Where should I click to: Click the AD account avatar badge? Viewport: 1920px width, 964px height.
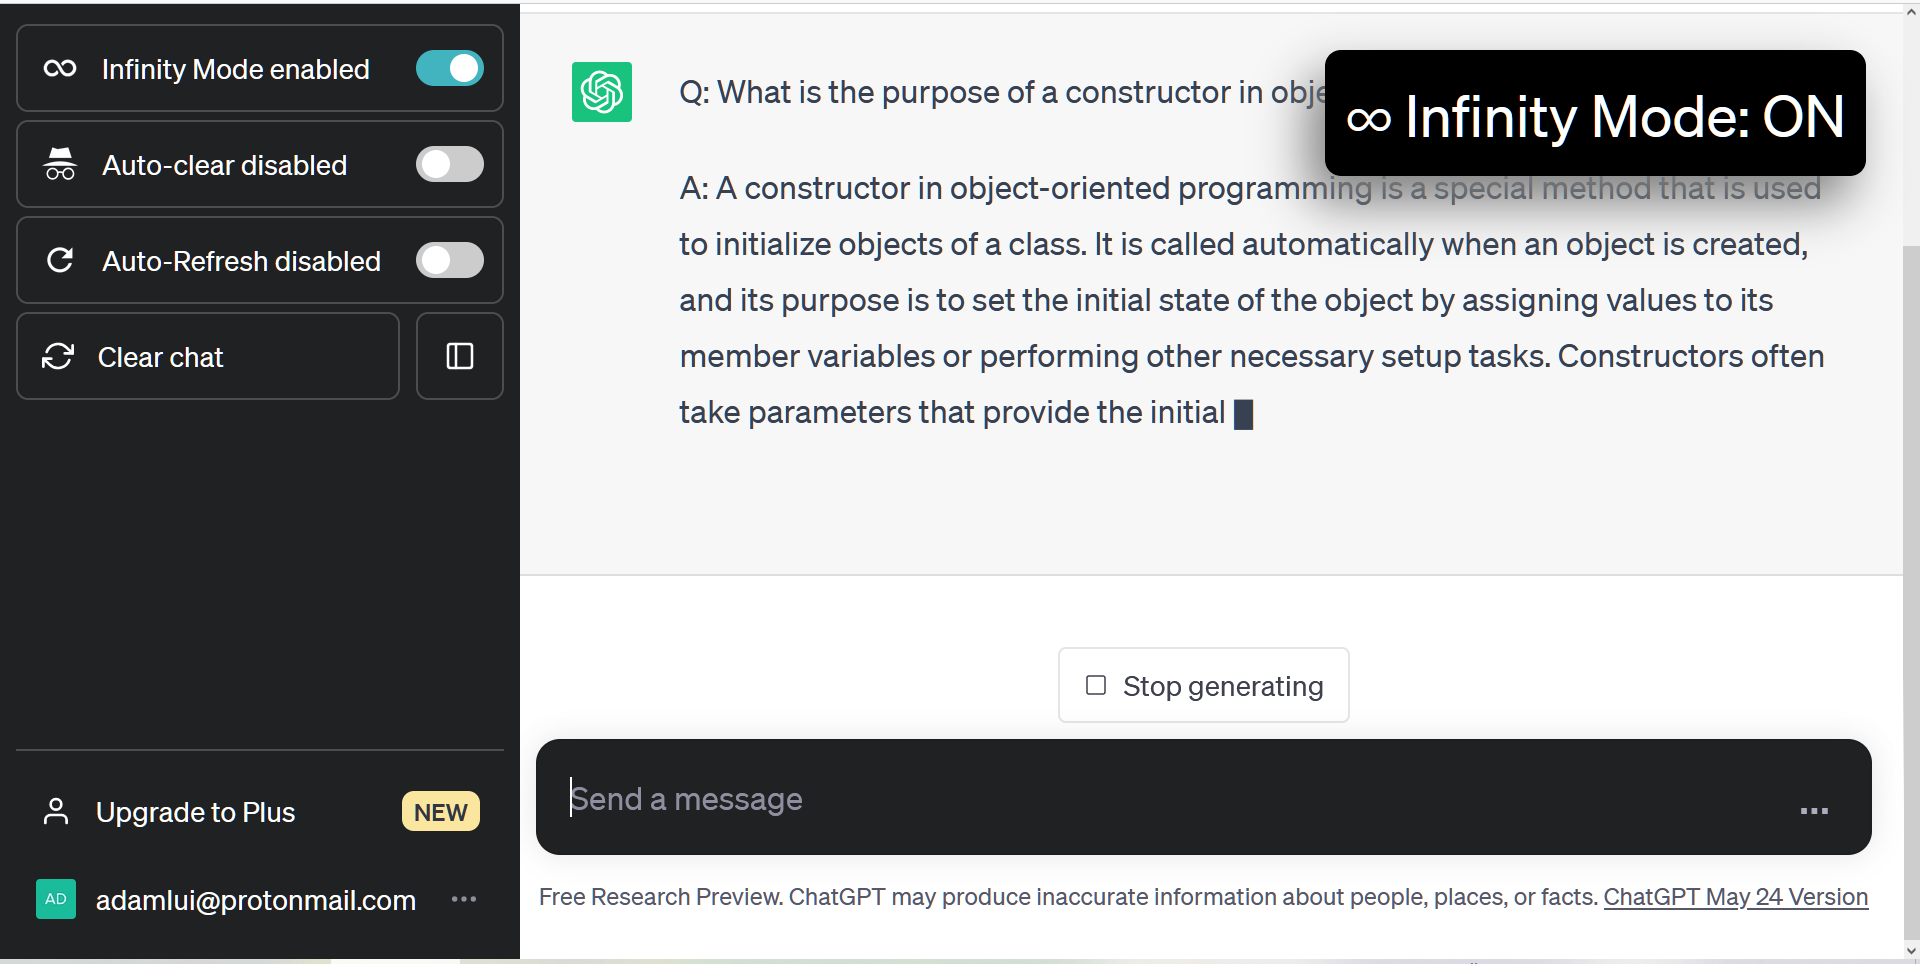56,899
